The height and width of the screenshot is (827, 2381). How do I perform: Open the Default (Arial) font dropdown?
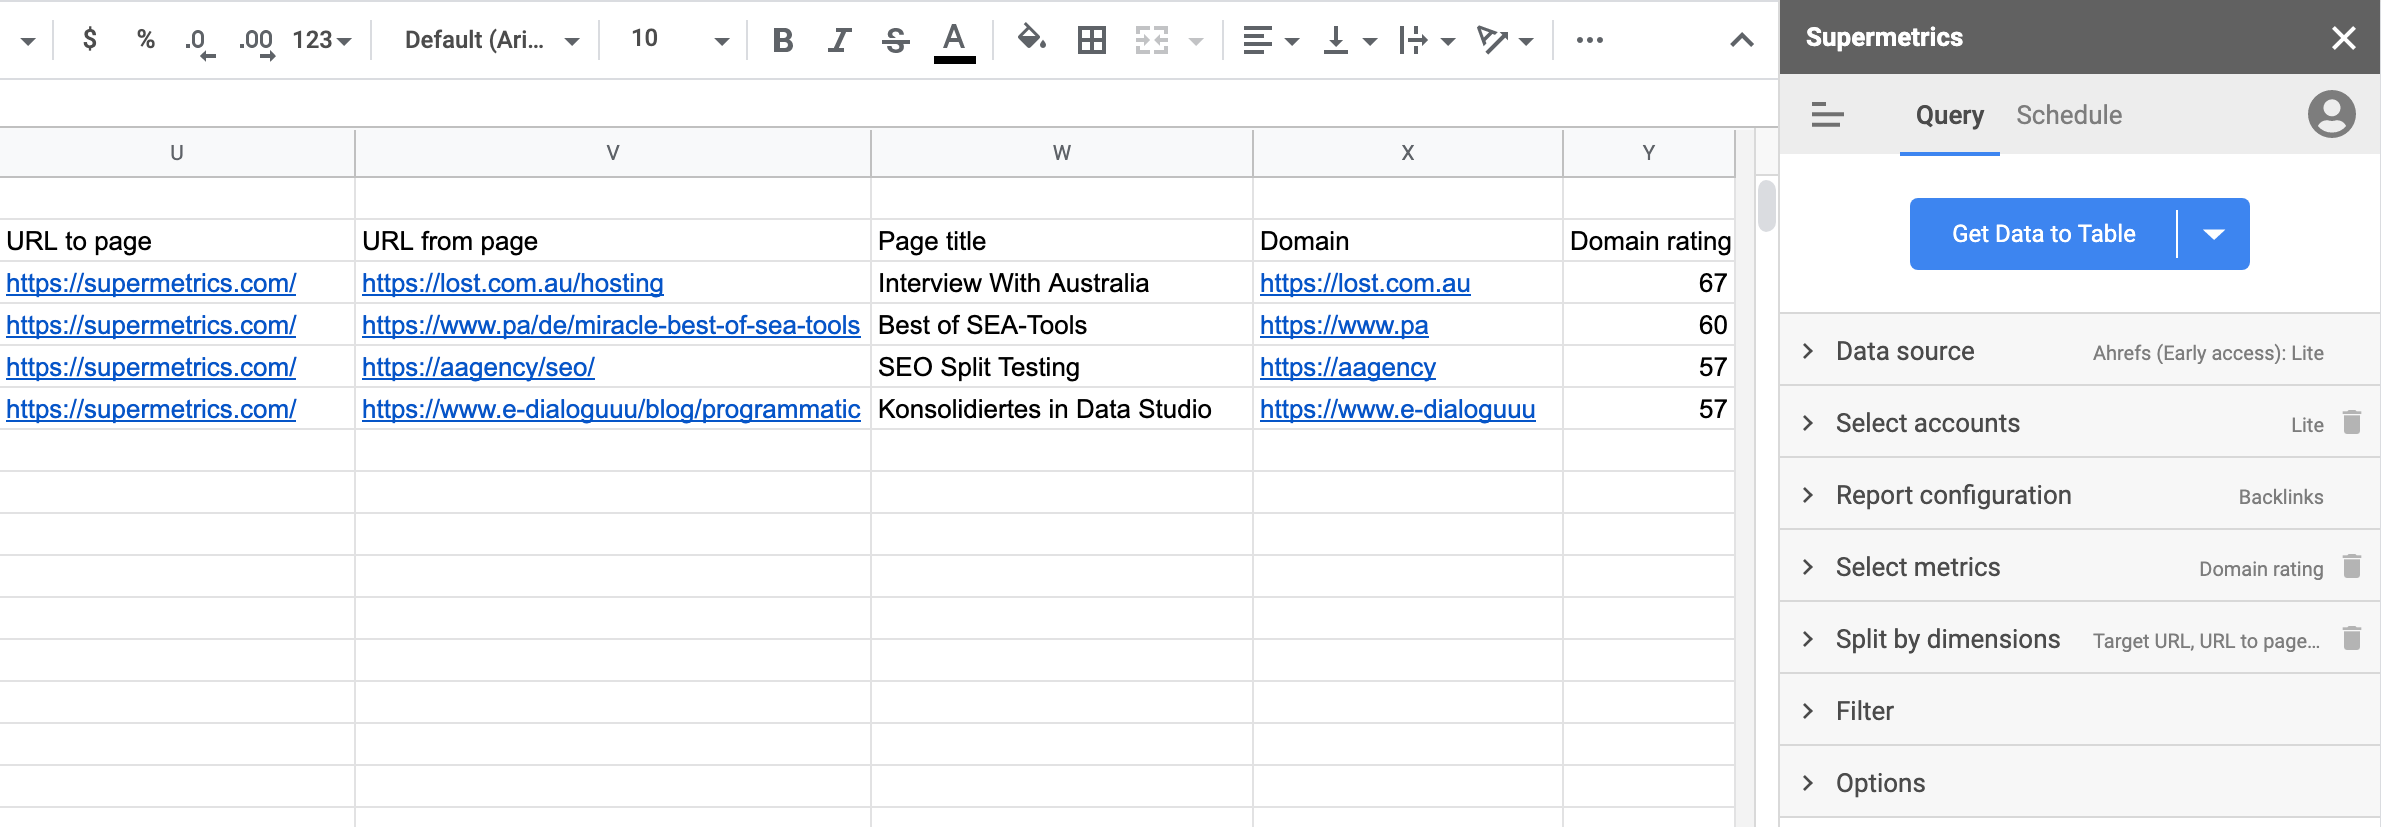click(491, 40)
